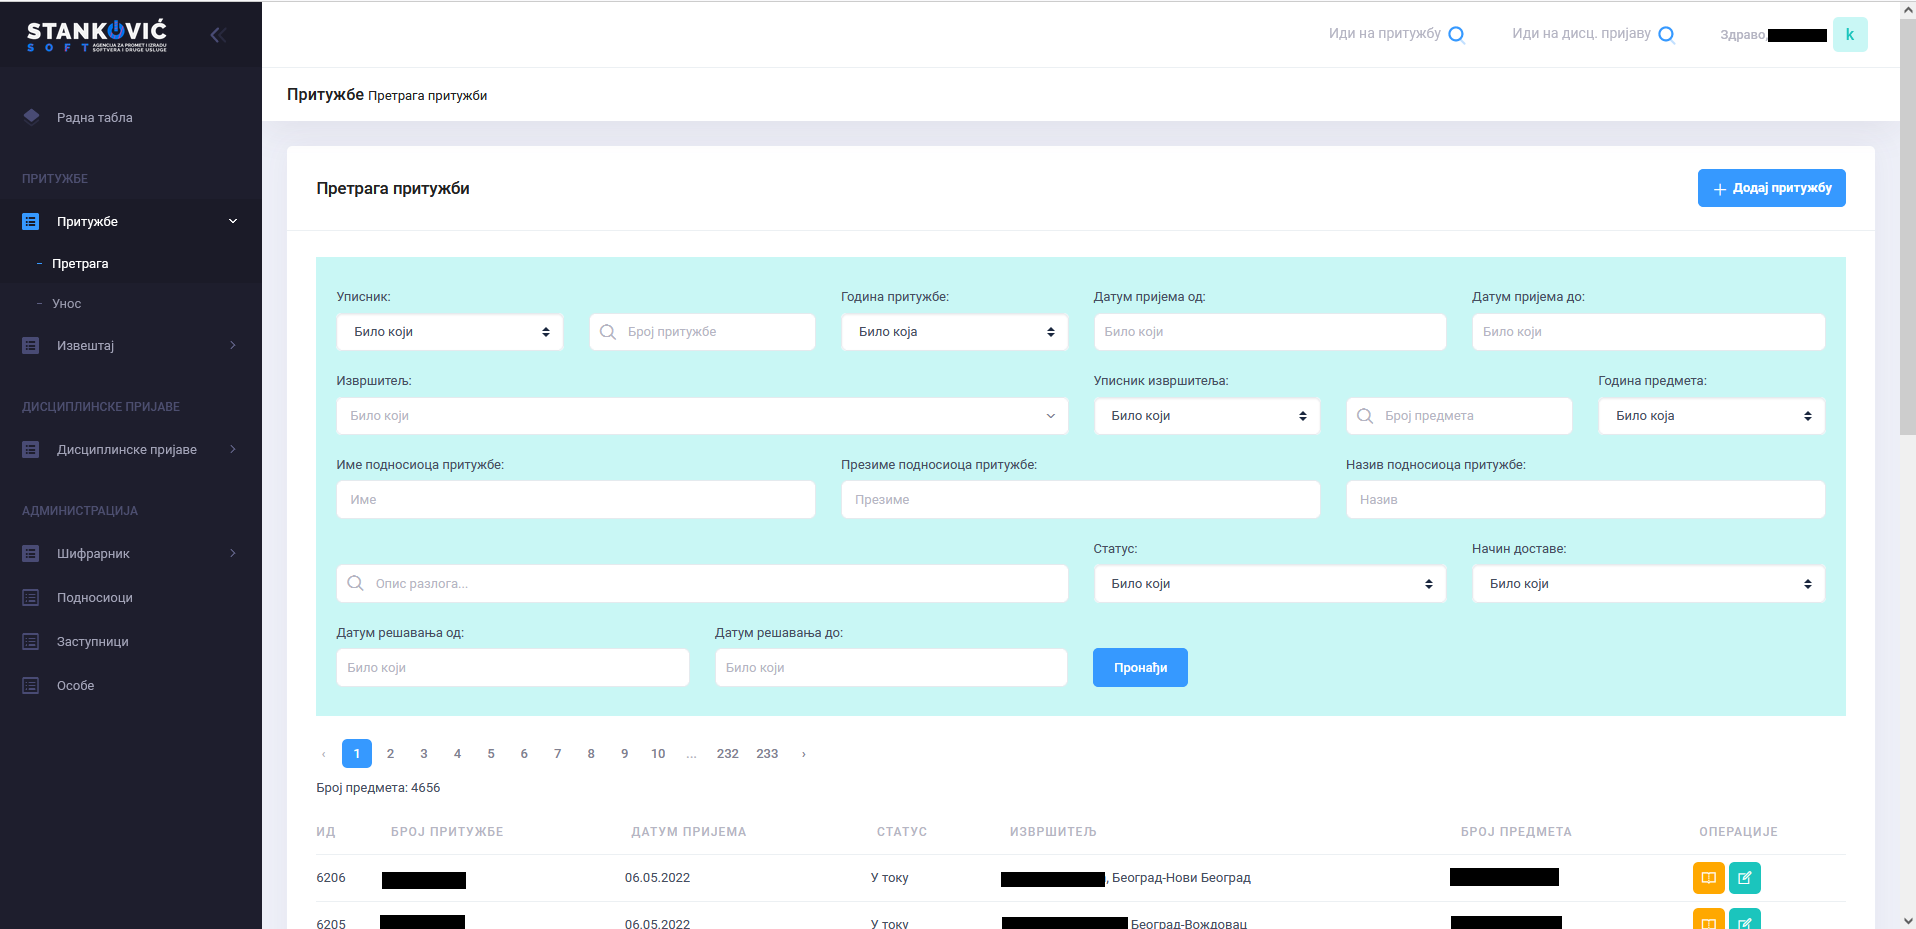
Task: Click the green edit icon for row 6206
Action: [x=1744, y=878]
